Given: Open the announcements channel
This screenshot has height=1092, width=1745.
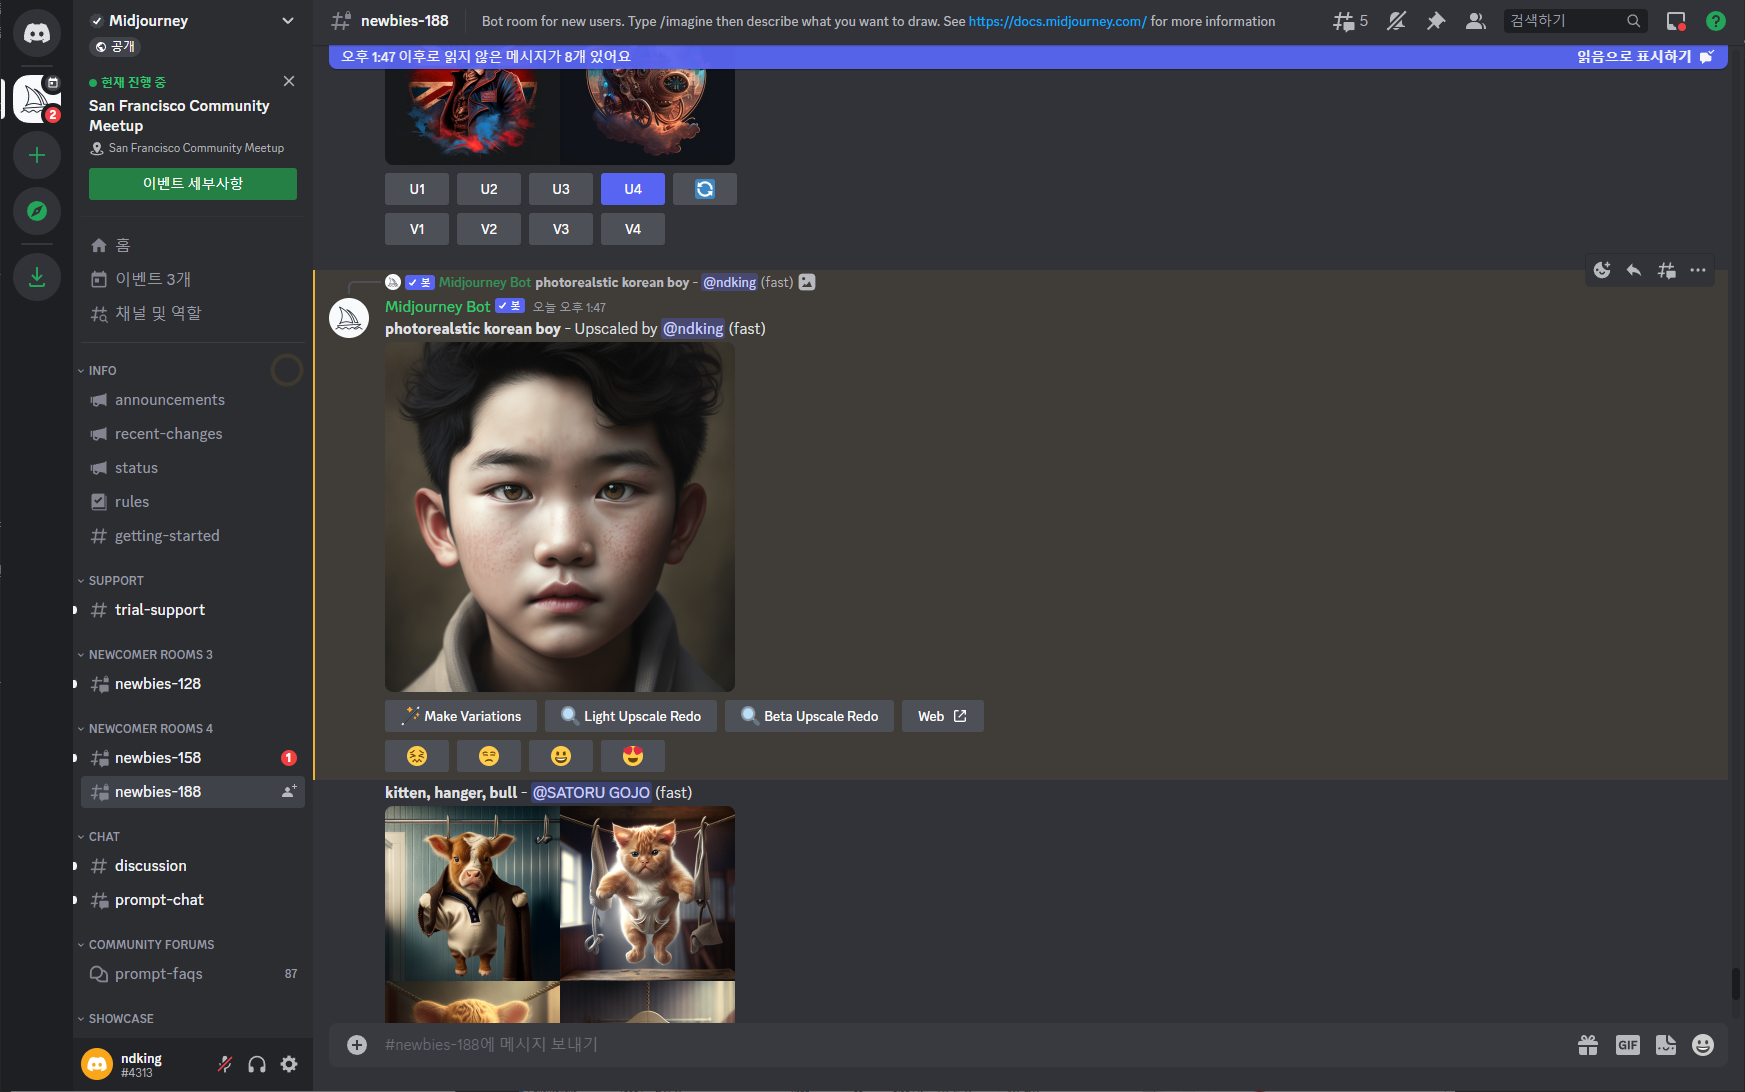Looking at the screenshot, I should click(x=193, y=400).
